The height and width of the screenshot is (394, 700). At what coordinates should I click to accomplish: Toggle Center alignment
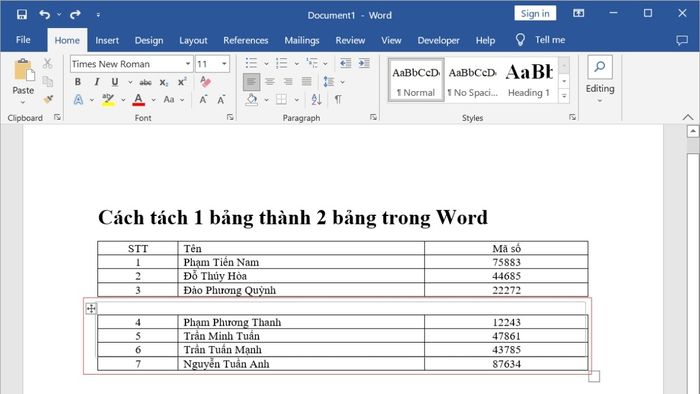(270, 82)
